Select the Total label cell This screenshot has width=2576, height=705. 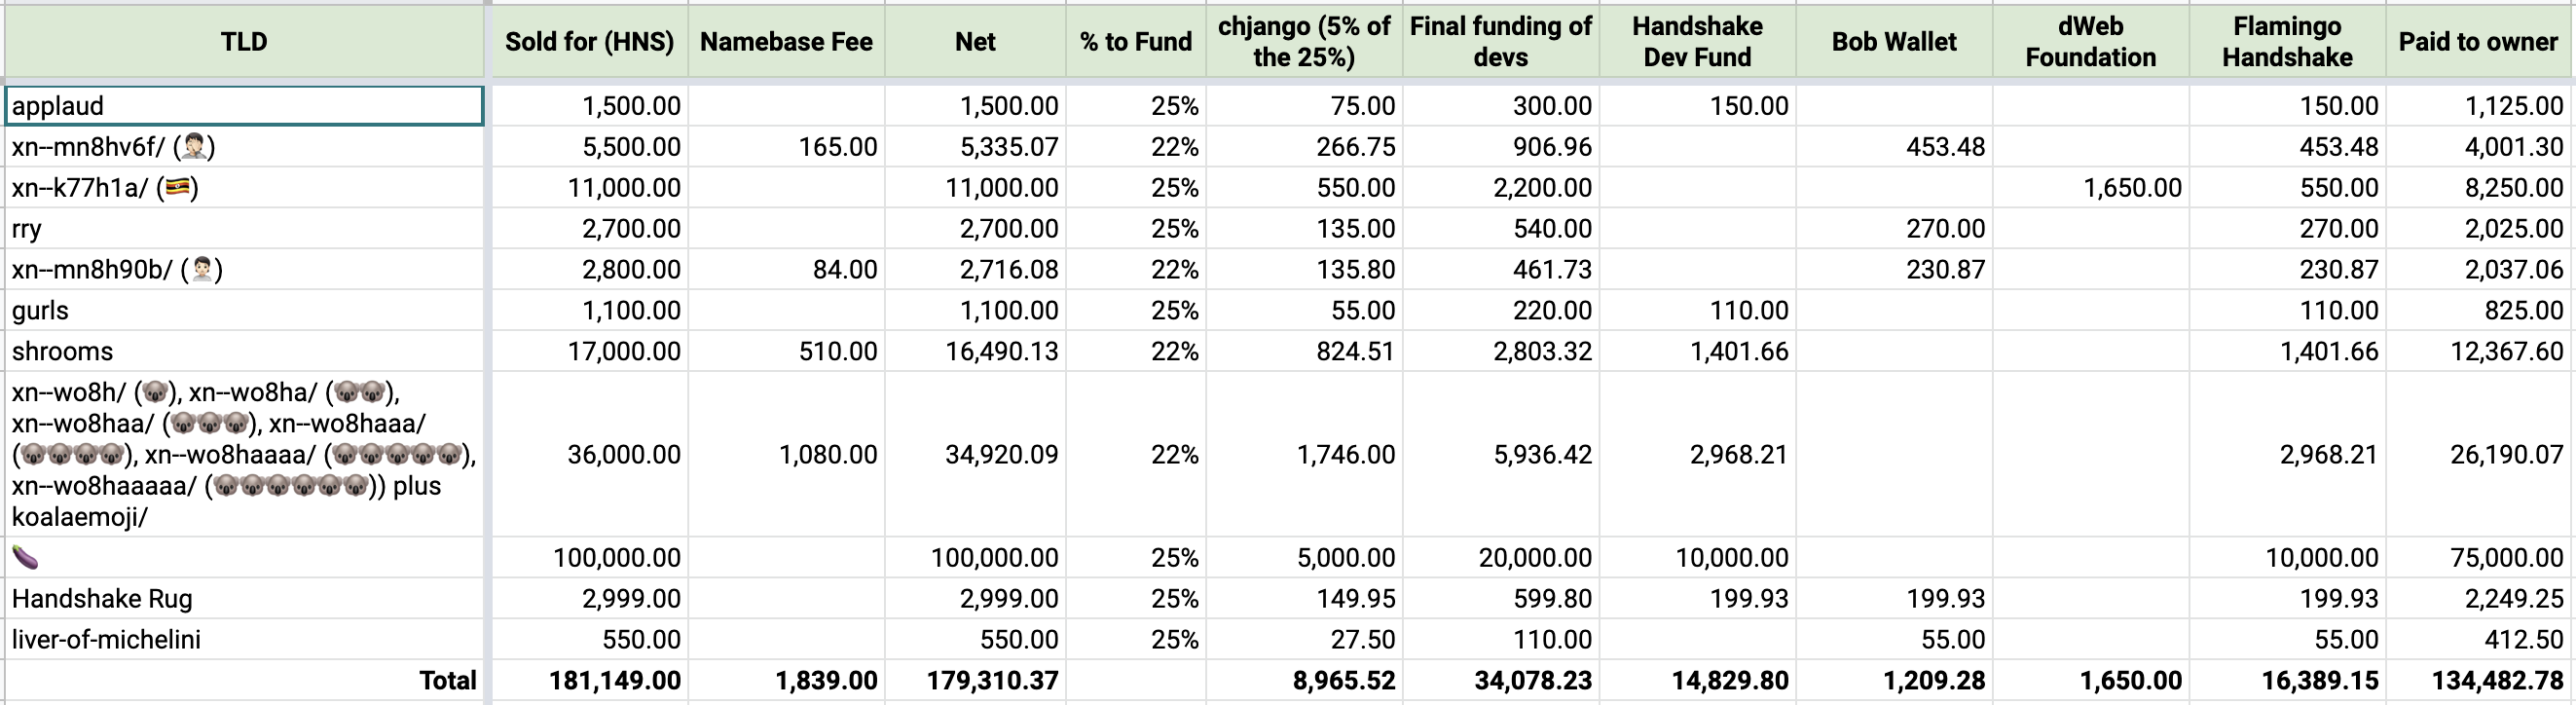(x=244, y=681)
